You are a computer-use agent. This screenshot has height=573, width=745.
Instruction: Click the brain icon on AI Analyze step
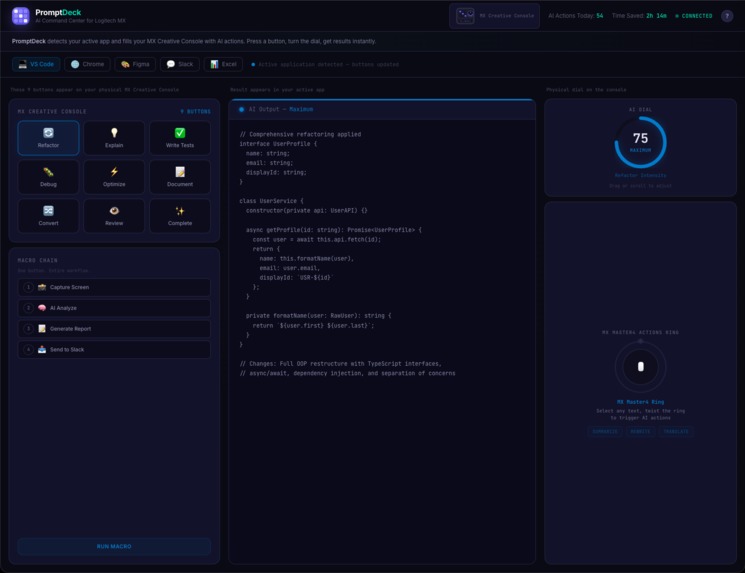coord(42,308)
